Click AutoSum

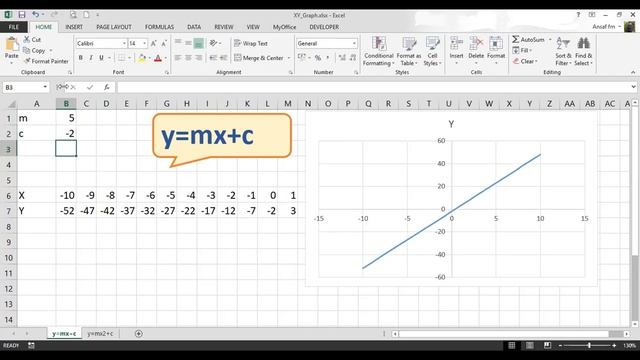pos(529,40)
